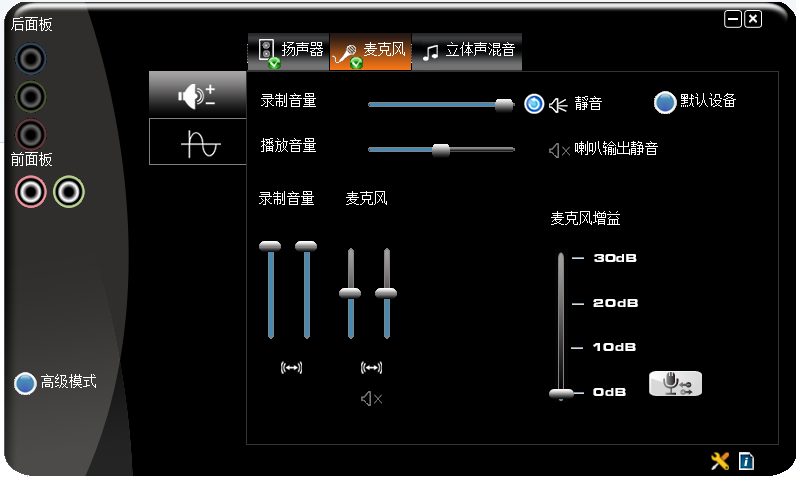The image size is (796, 477).
Task: Click the 喇叭输出静音 speaker icon
Action: (559, 150)
